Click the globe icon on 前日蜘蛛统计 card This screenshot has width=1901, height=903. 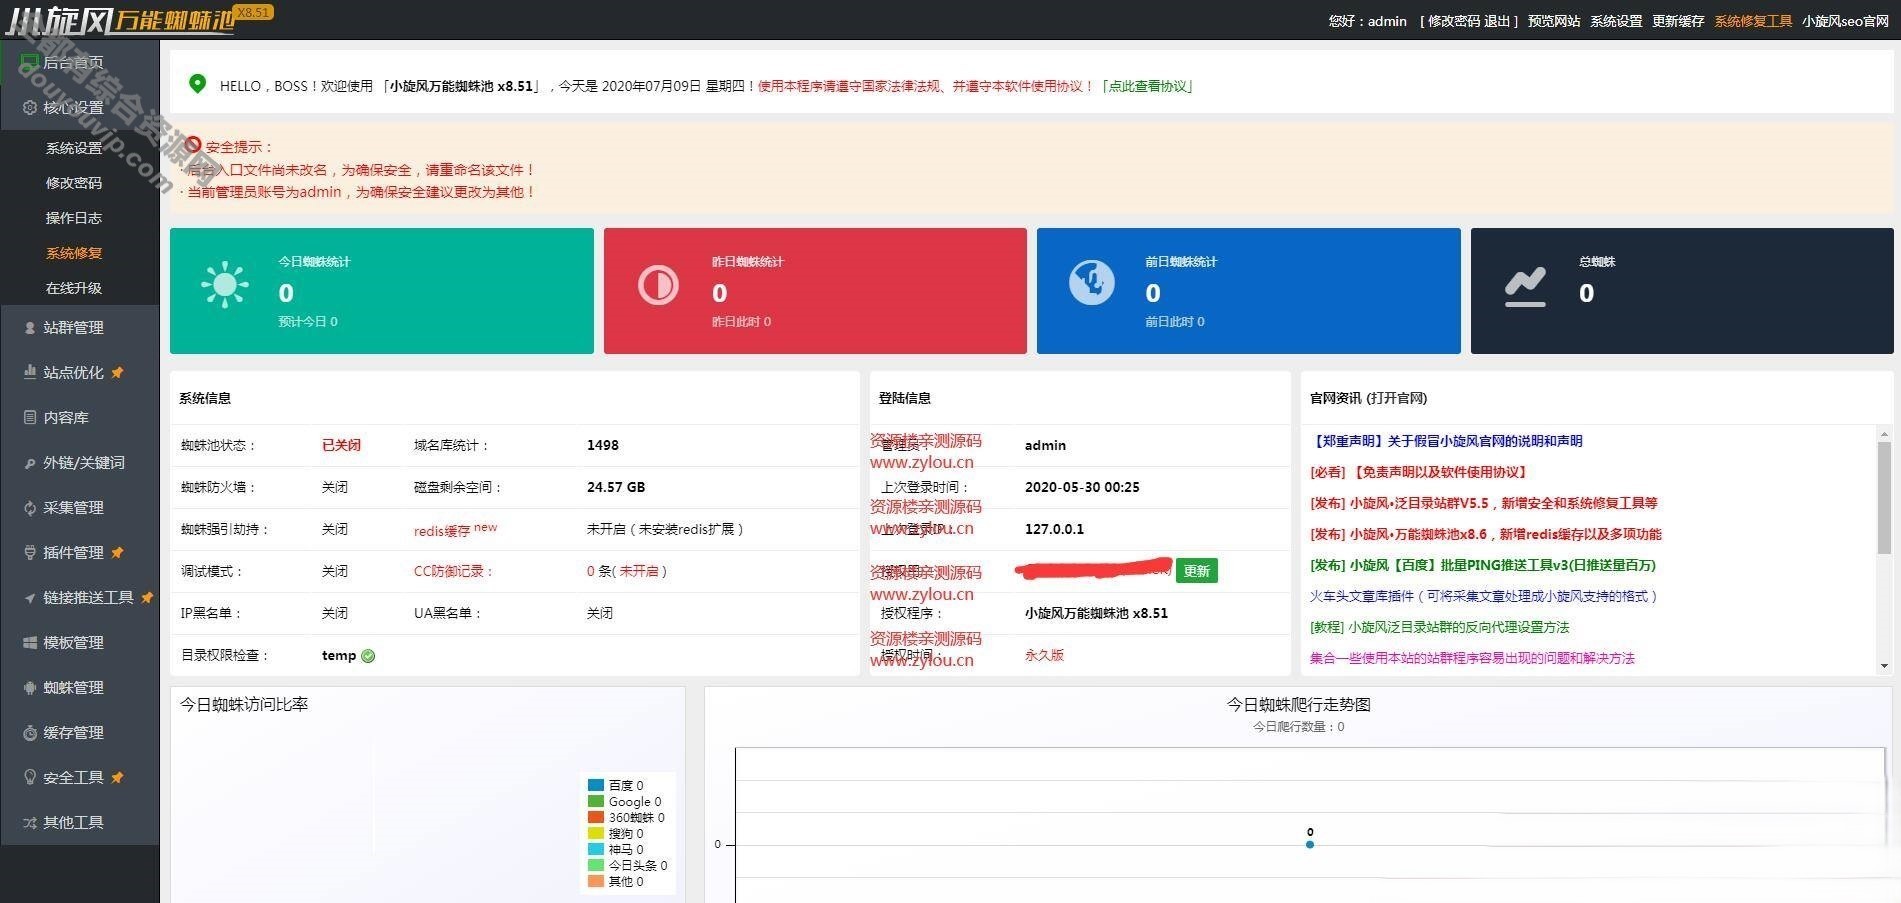pyautogui.click(x=1091, y=282)
